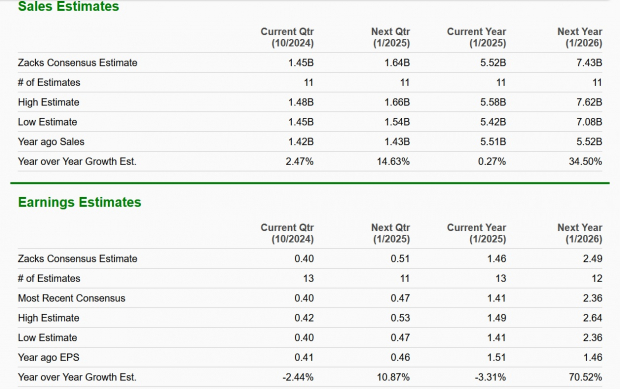Select year ago EPS 0.46

[400, 357]
